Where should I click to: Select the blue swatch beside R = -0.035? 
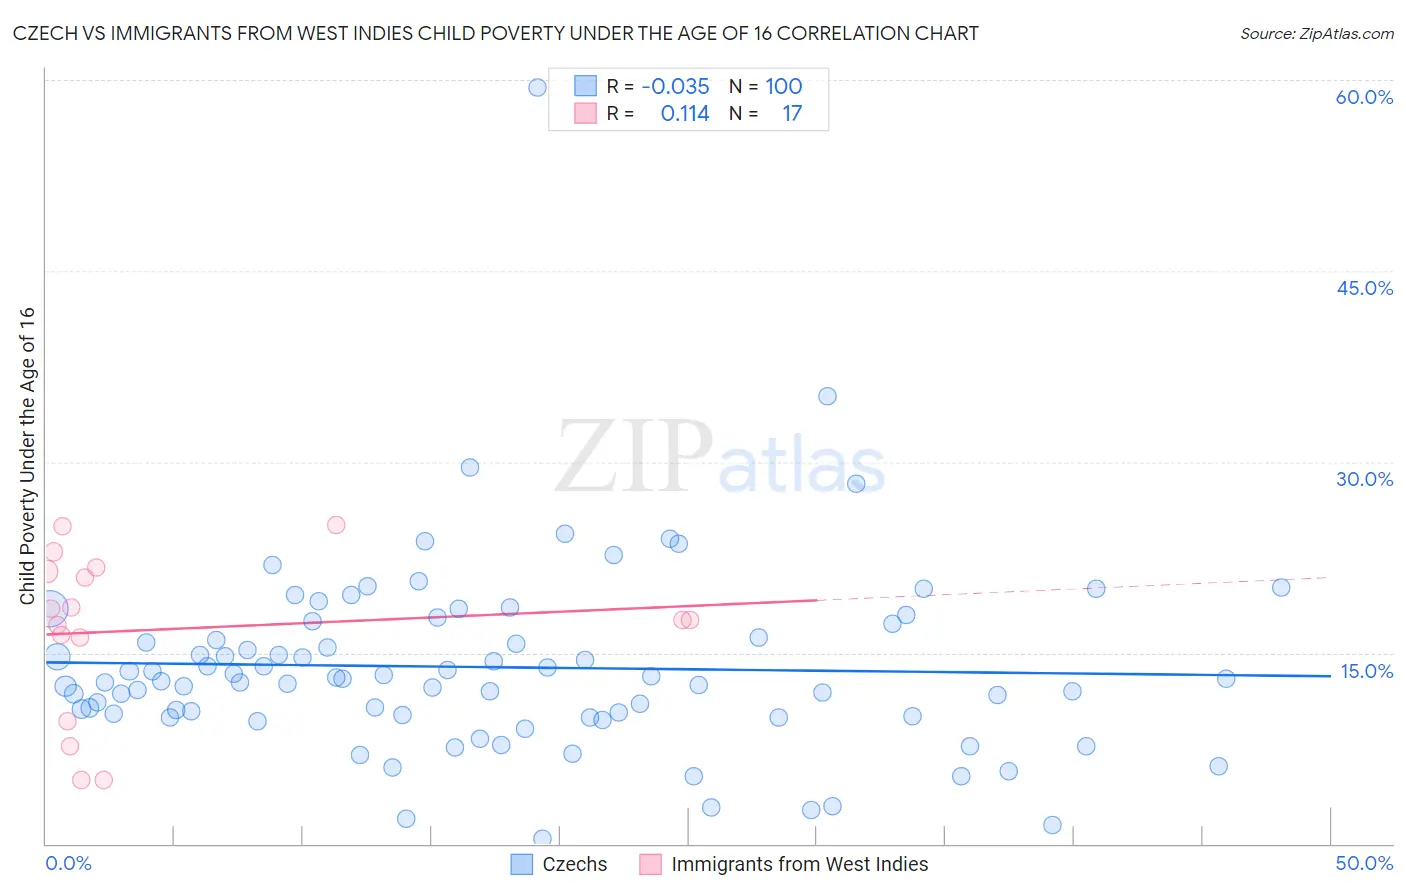[x=585, y=86]
